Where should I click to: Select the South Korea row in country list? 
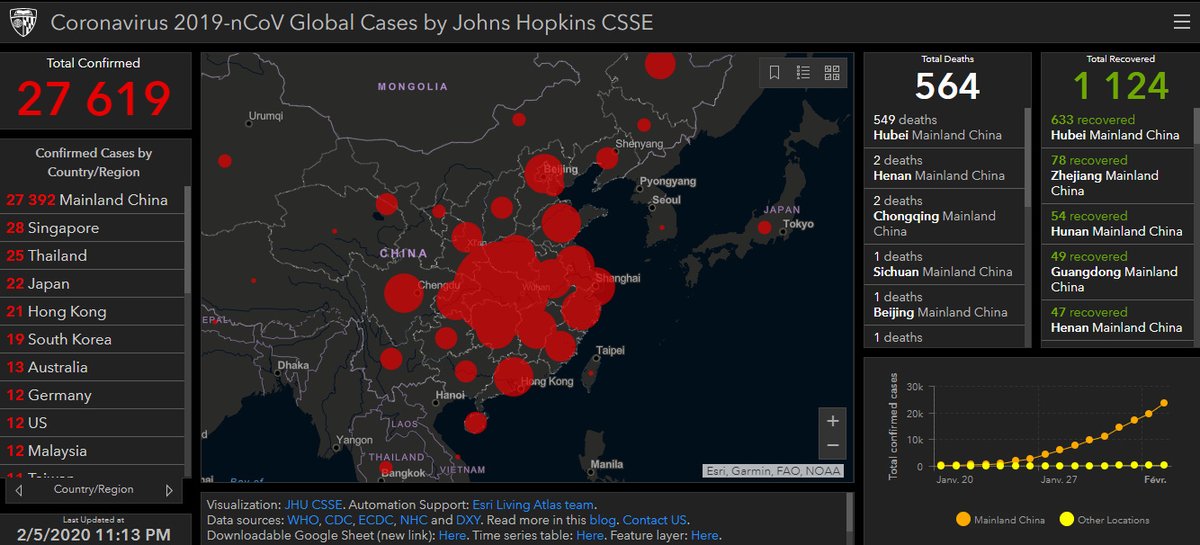pos(91,339)
